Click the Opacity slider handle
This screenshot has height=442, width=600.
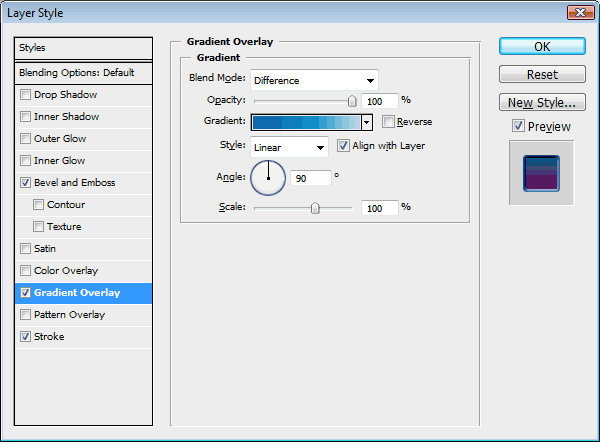click(352, 101)
